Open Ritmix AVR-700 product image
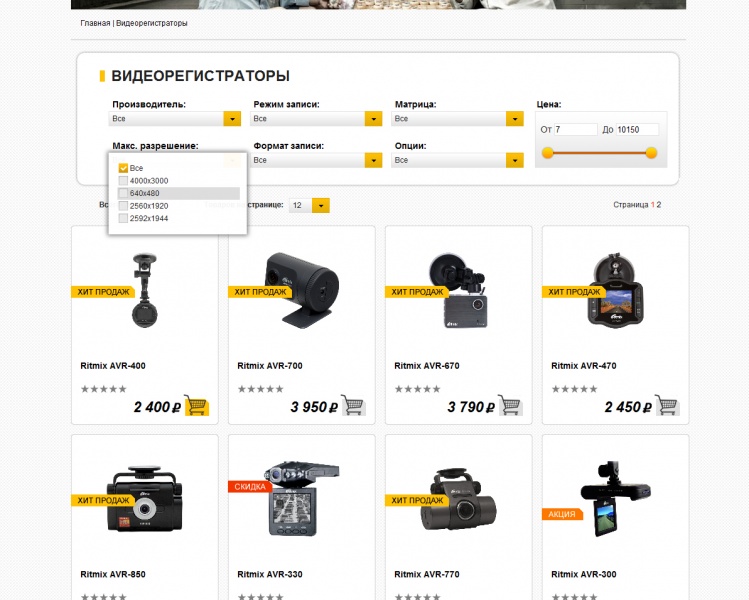The height and width of the screenshot is (600, 749). coord(301,290)
